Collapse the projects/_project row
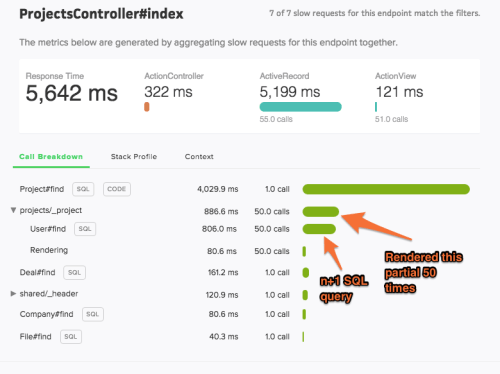 (13, 210)
